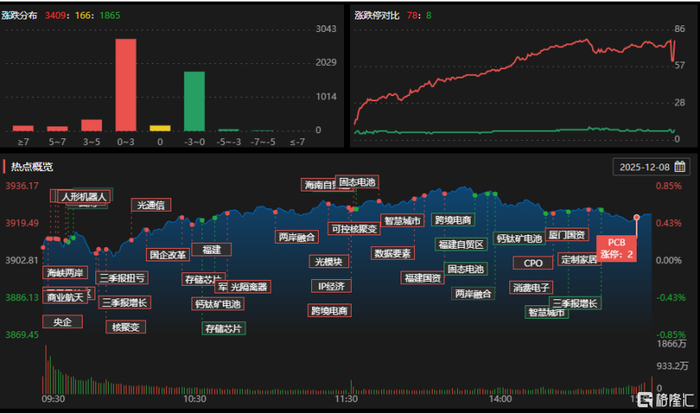
Task: Open the 三季报扭亏 hotspot tag
Action: [122, 278]
